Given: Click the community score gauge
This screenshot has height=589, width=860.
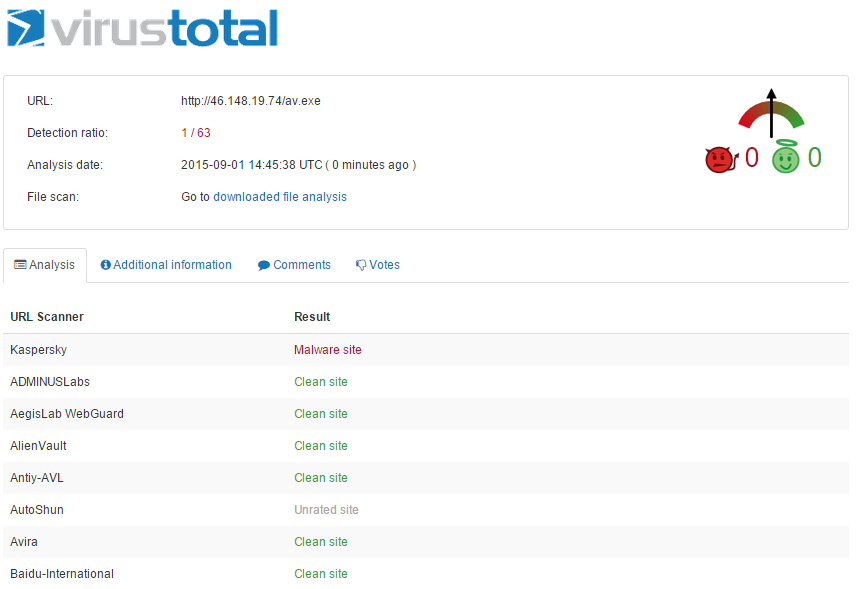Looking at the screenshot, I should [771, 114].
